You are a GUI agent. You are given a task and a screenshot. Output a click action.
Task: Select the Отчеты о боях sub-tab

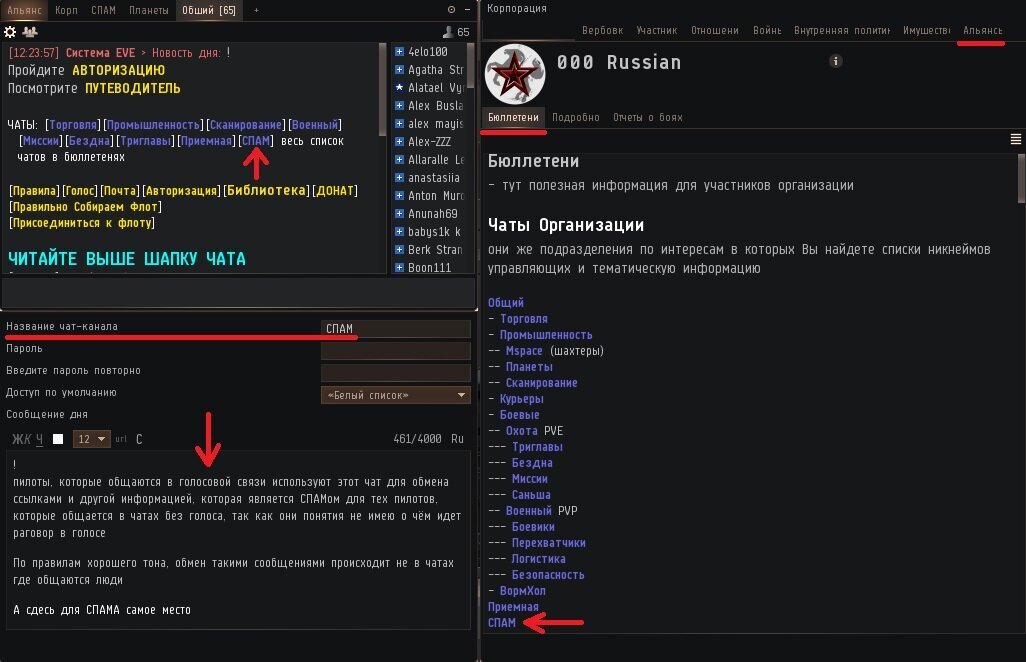pyautogui.click(x=648, y=117)
